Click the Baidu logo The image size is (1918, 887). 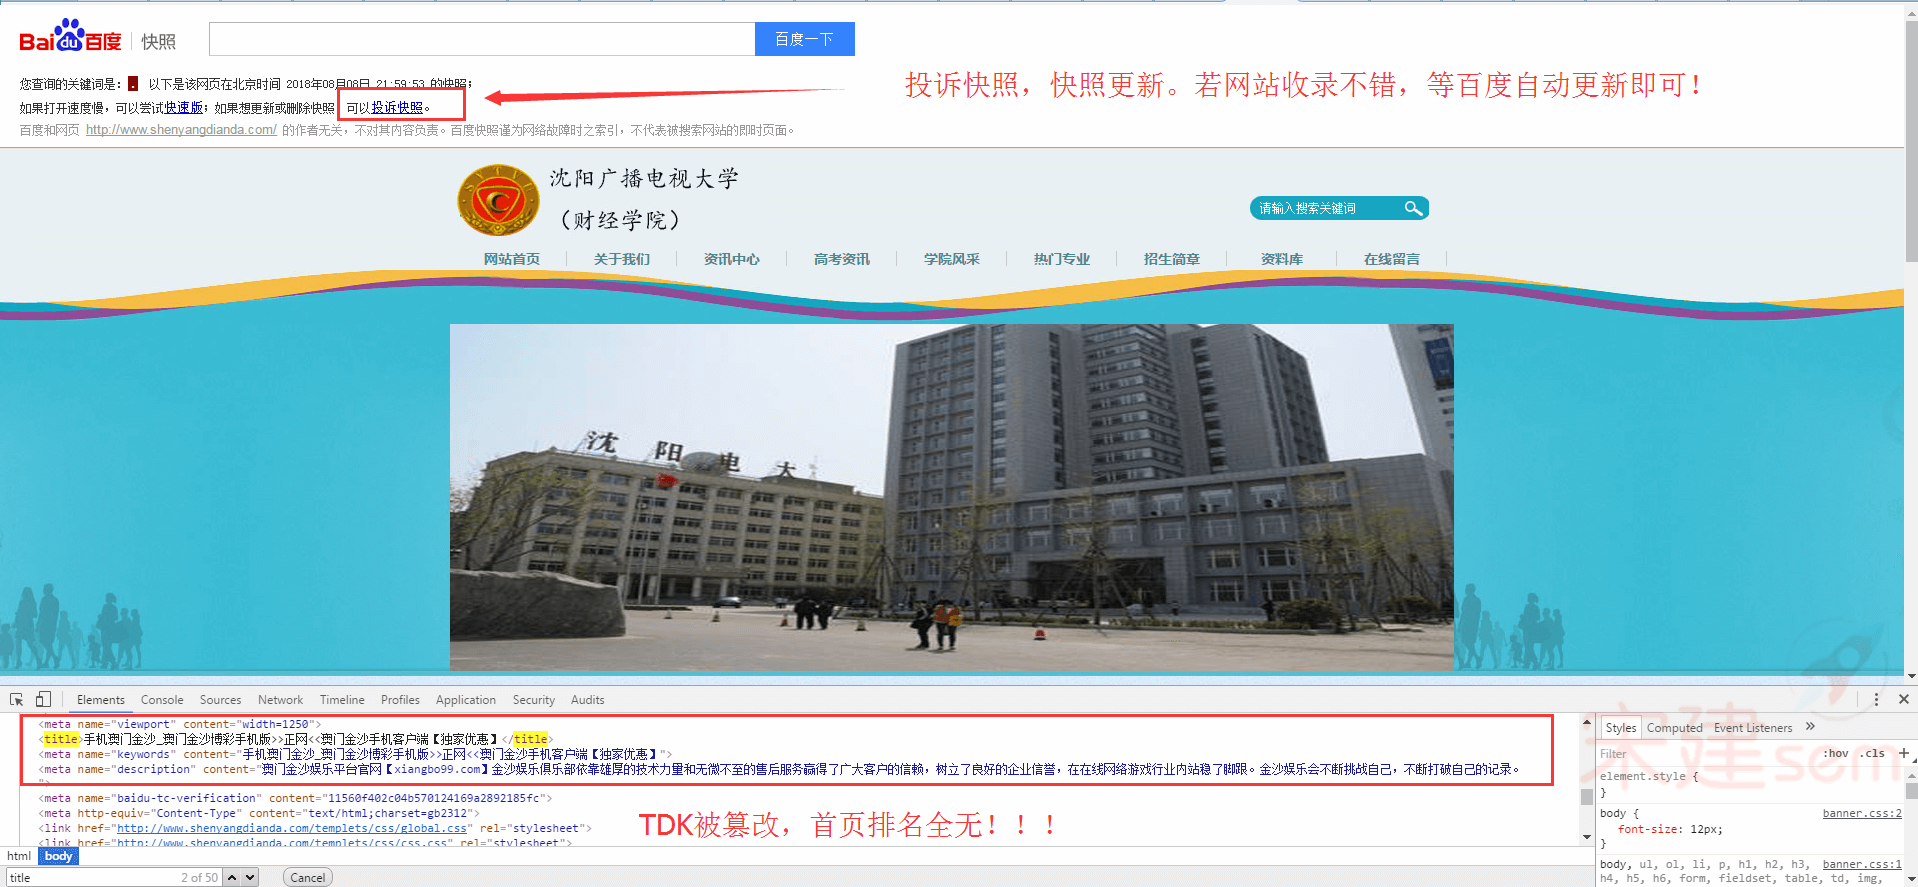click(70, 37)
